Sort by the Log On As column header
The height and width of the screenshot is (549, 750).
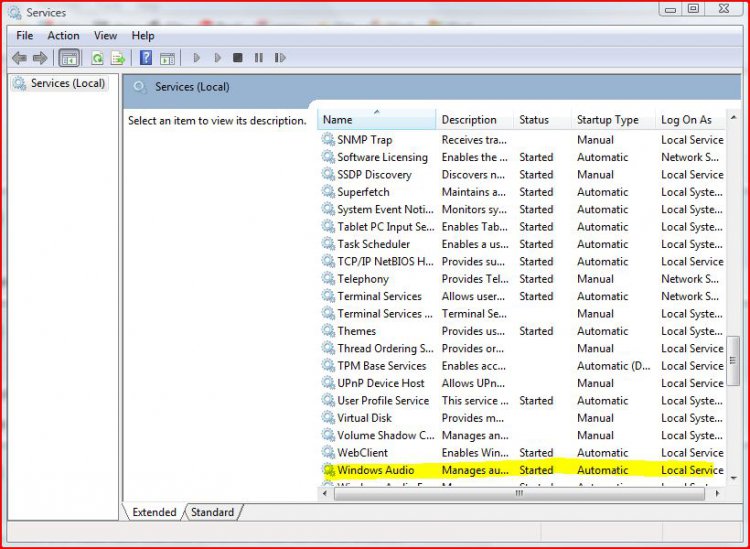point(691,120)
